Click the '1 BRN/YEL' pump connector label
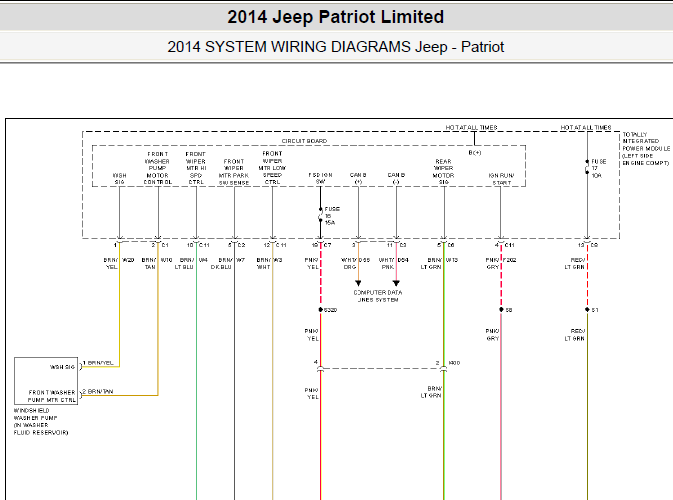 (98, 363)
